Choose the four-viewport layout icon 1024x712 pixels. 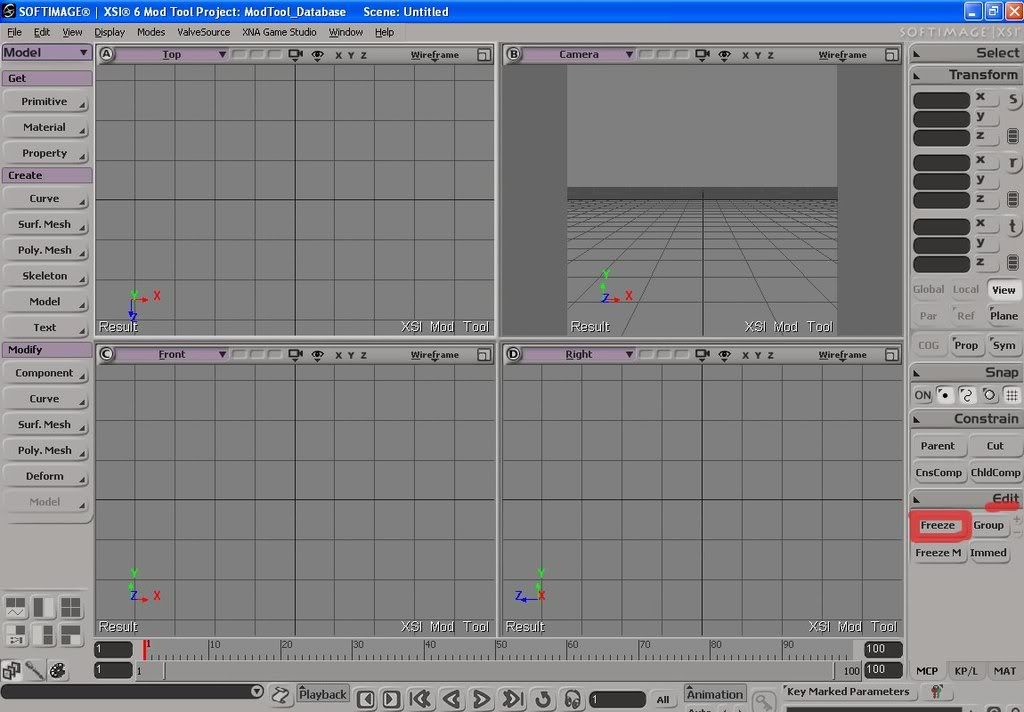(x=71, y=607)
